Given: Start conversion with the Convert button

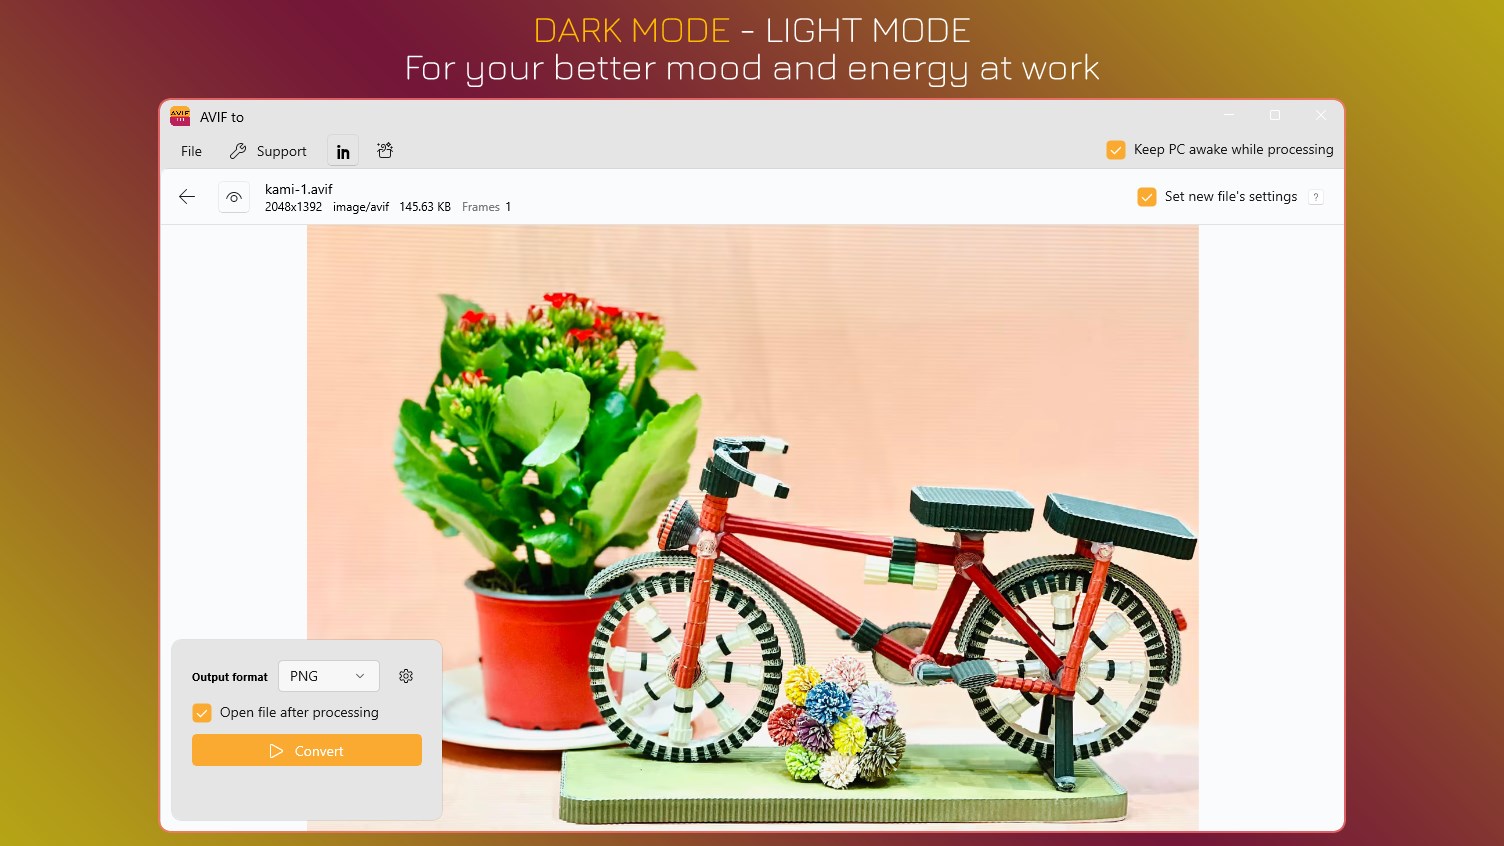Looking at the screenshot, I should click(307, 750).
